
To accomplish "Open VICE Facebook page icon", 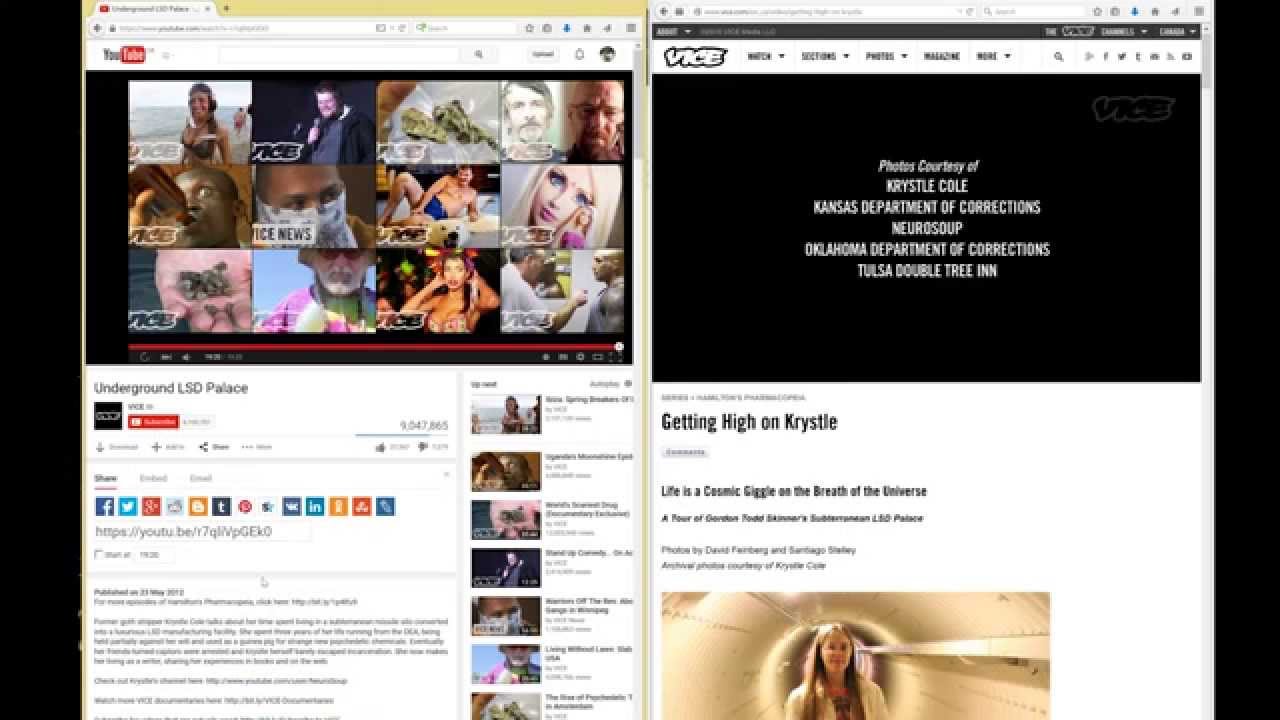I will coord(1106,57).
